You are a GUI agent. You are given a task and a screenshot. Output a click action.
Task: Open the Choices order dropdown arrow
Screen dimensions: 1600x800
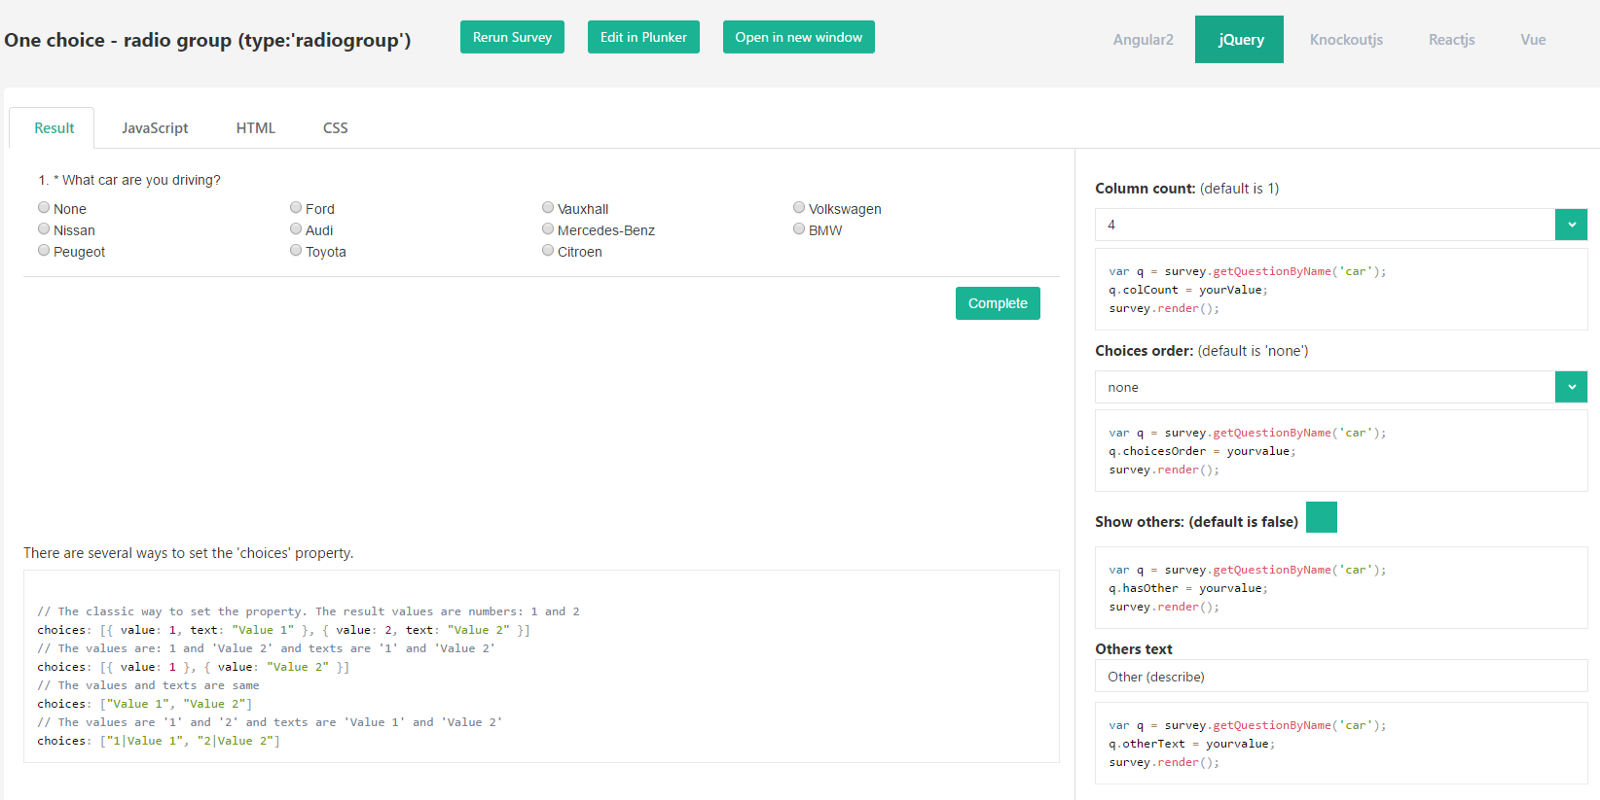[x=1571, y=387]
